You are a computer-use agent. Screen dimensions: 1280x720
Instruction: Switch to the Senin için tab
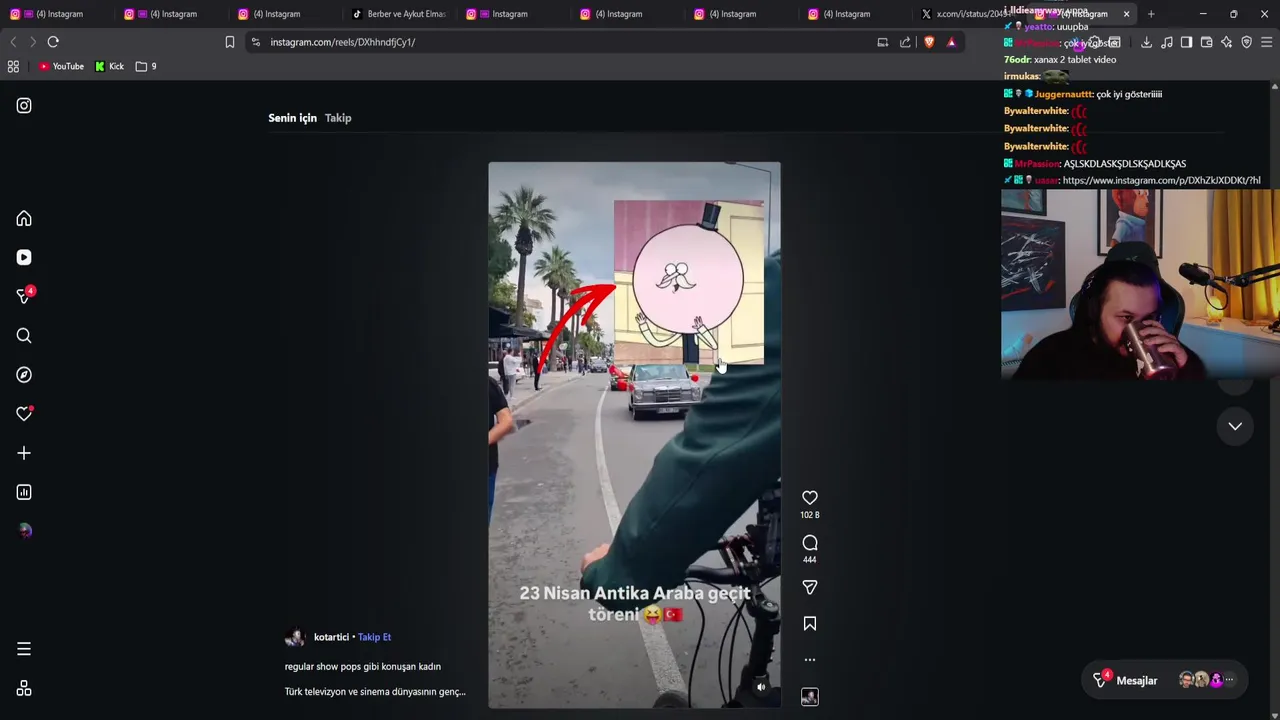click(x=292, y=118)
